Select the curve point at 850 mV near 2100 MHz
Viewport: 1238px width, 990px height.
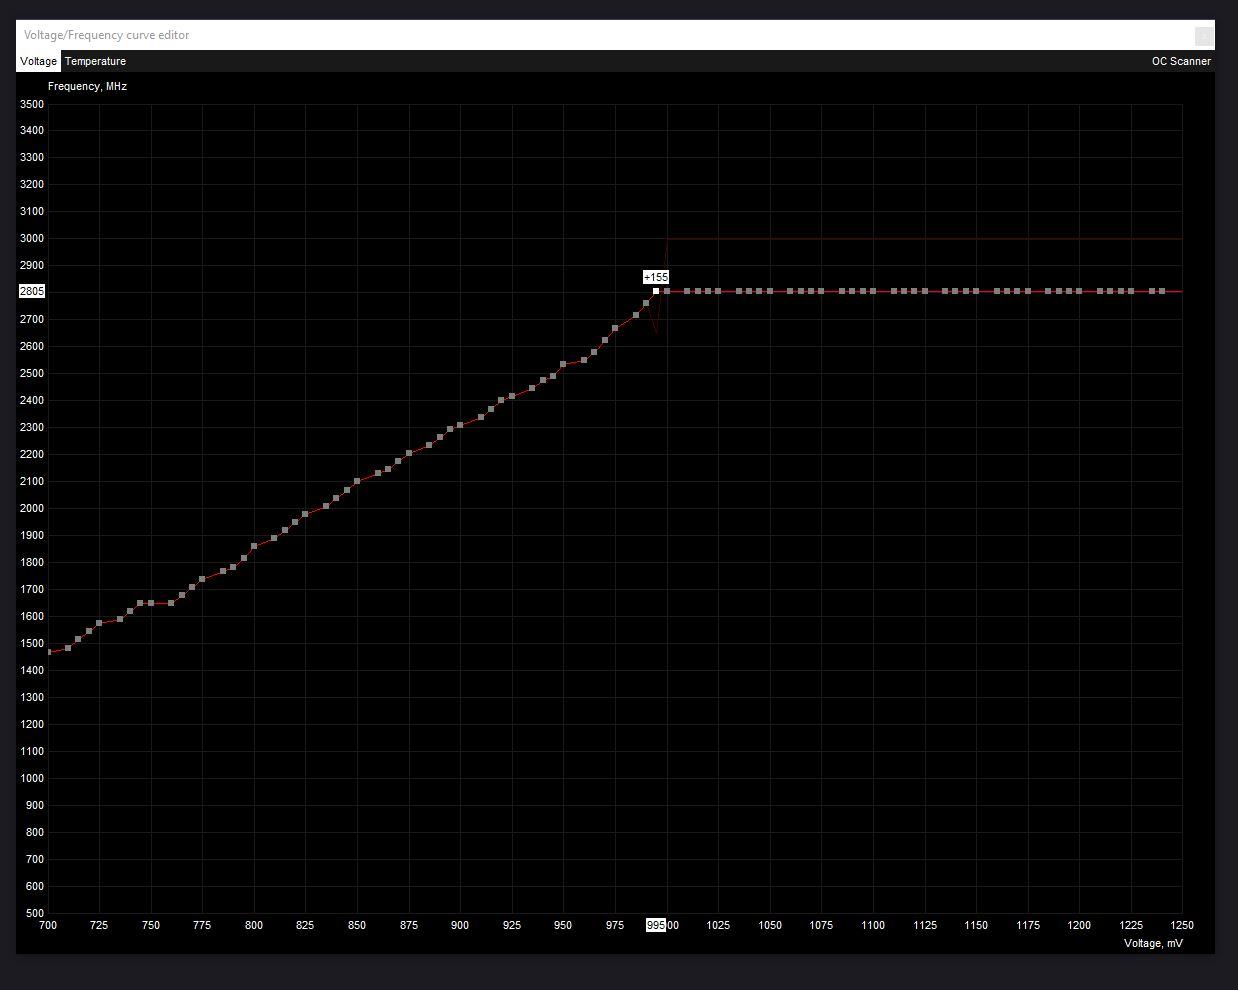357,481
